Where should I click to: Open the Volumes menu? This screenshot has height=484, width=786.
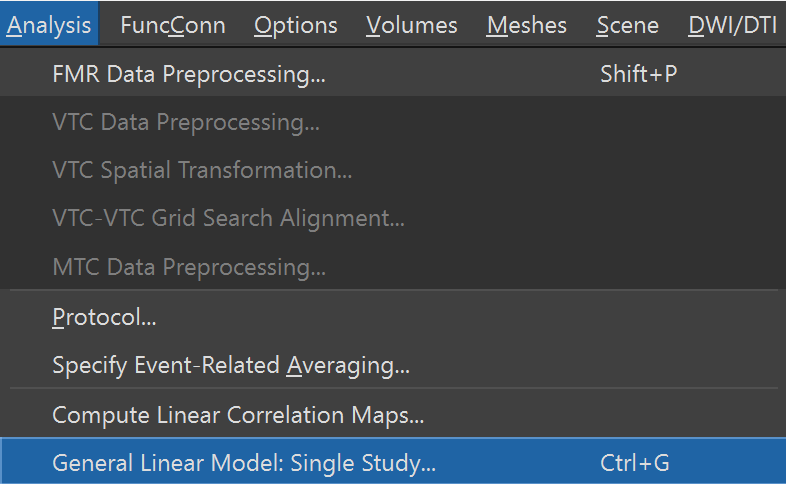412,25
